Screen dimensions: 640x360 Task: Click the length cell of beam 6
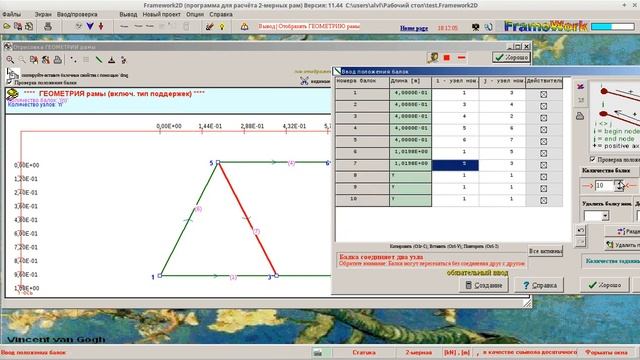tap(410, 153)
